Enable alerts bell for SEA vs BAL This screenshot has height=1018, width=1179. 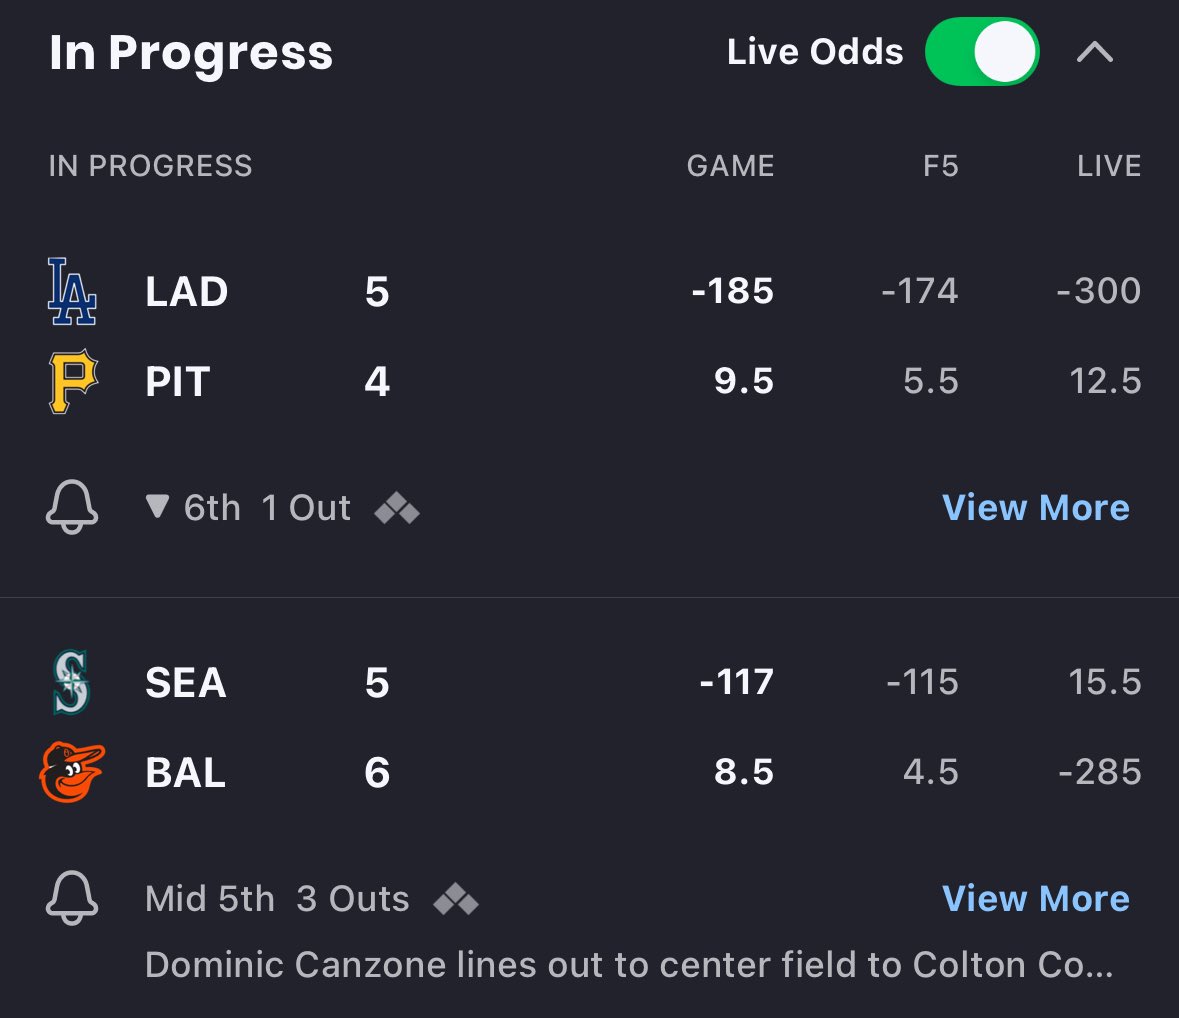tap(72, 898)
